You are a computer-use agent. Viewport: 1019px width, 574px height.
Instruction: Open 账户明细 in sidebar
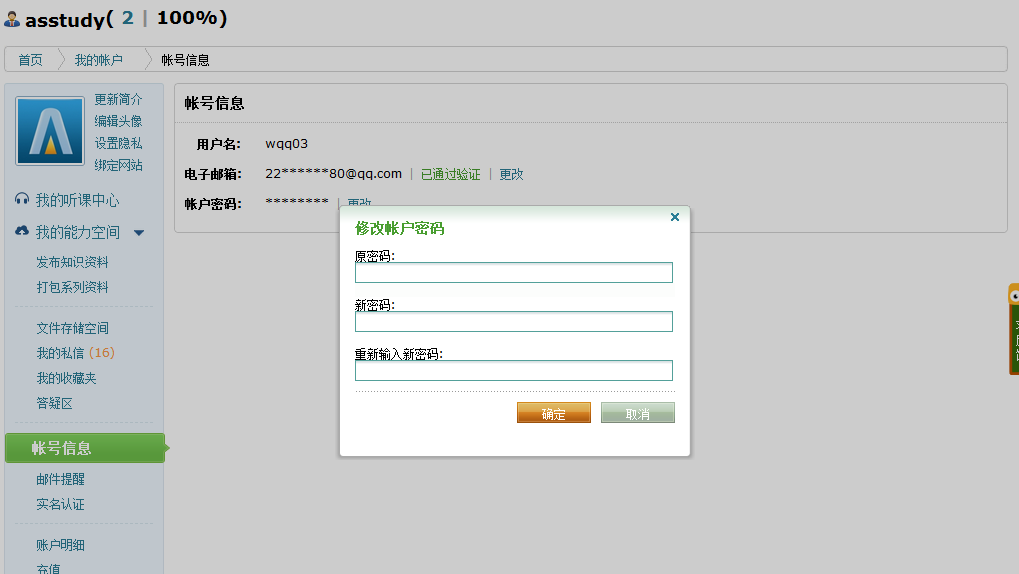tap(60, 545)
